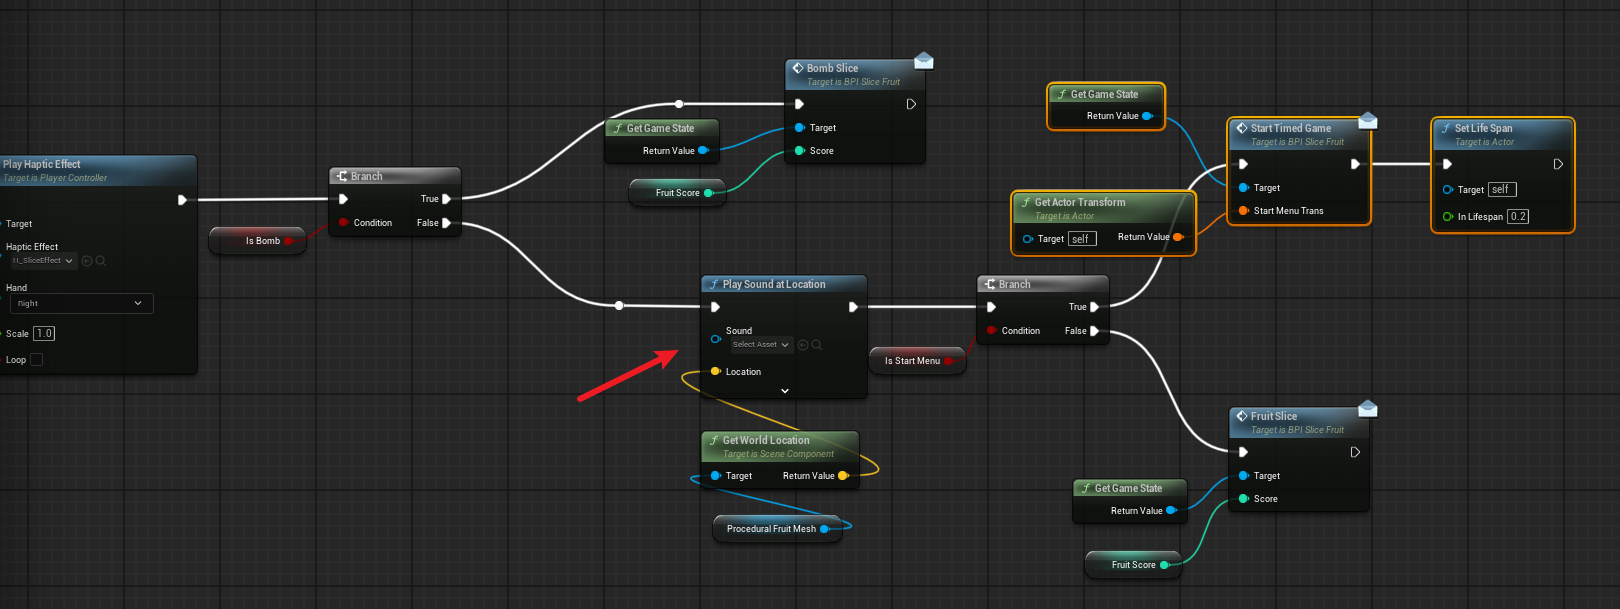This screenshot has width=1620, height=609.
Task: Select the Set Life Span node title
Action: click(1483, 128)
